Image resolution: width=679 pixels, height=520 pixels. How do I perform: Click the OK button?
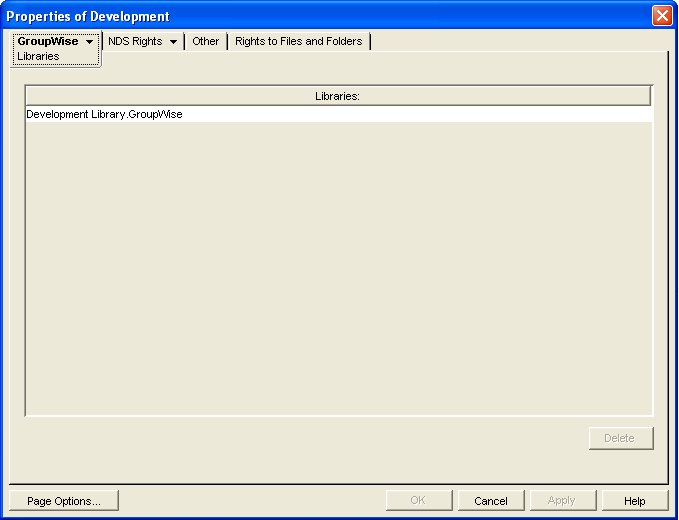point(419,501)
